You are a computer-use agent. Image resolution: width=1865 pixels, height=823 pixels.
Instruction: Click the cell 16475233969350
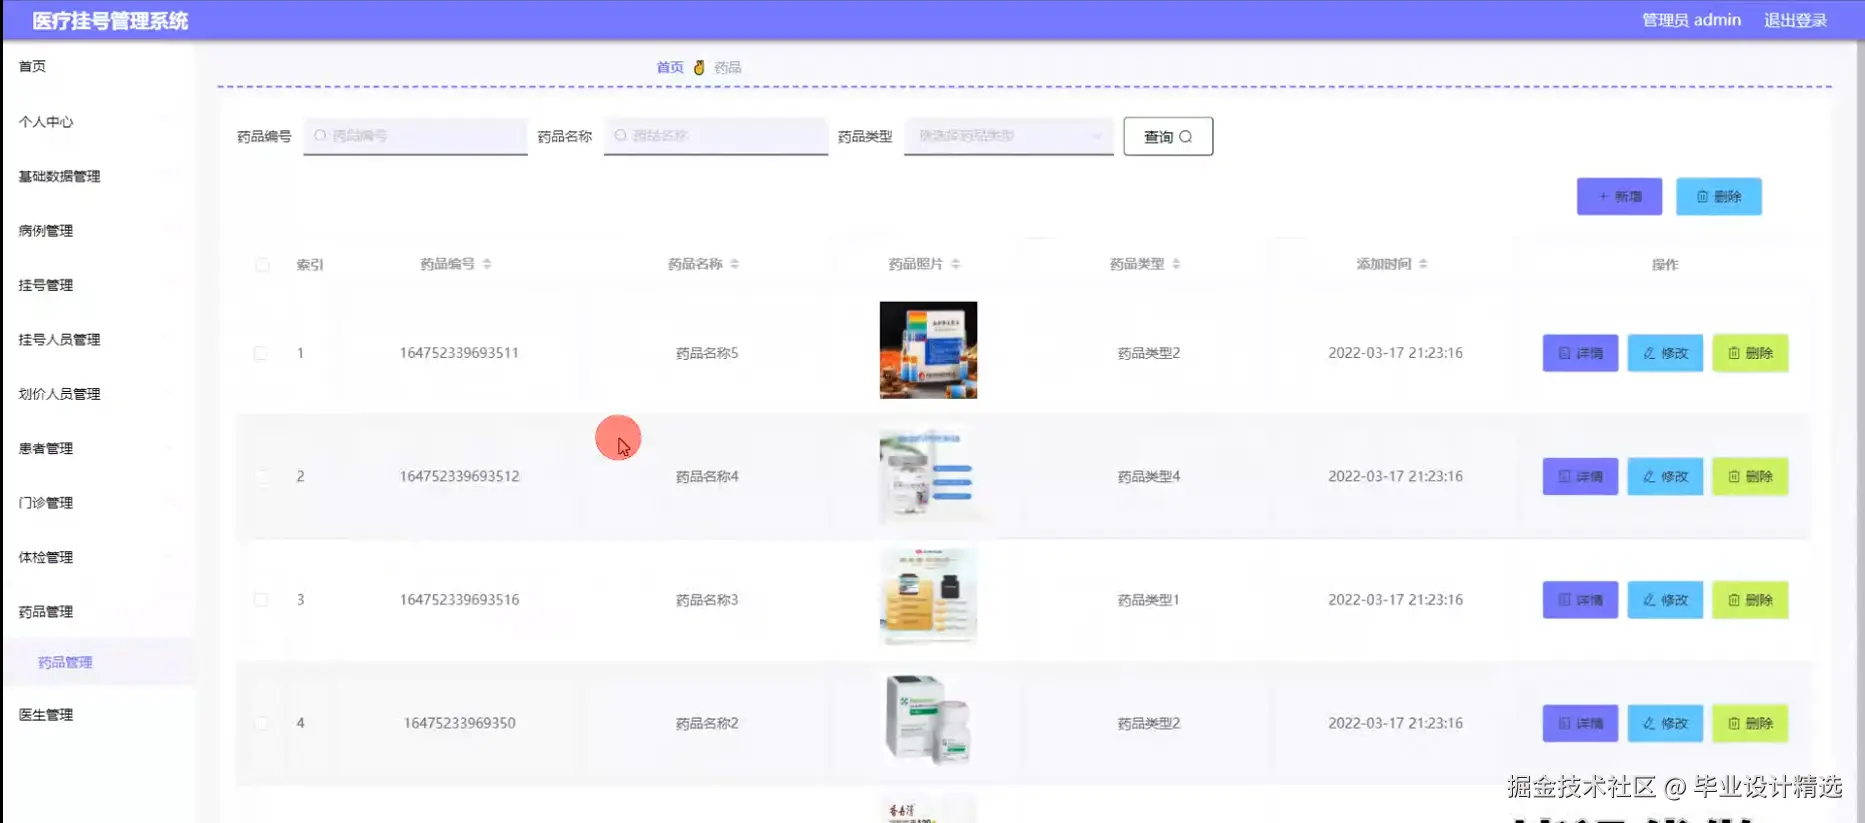[x=459, y=723]
